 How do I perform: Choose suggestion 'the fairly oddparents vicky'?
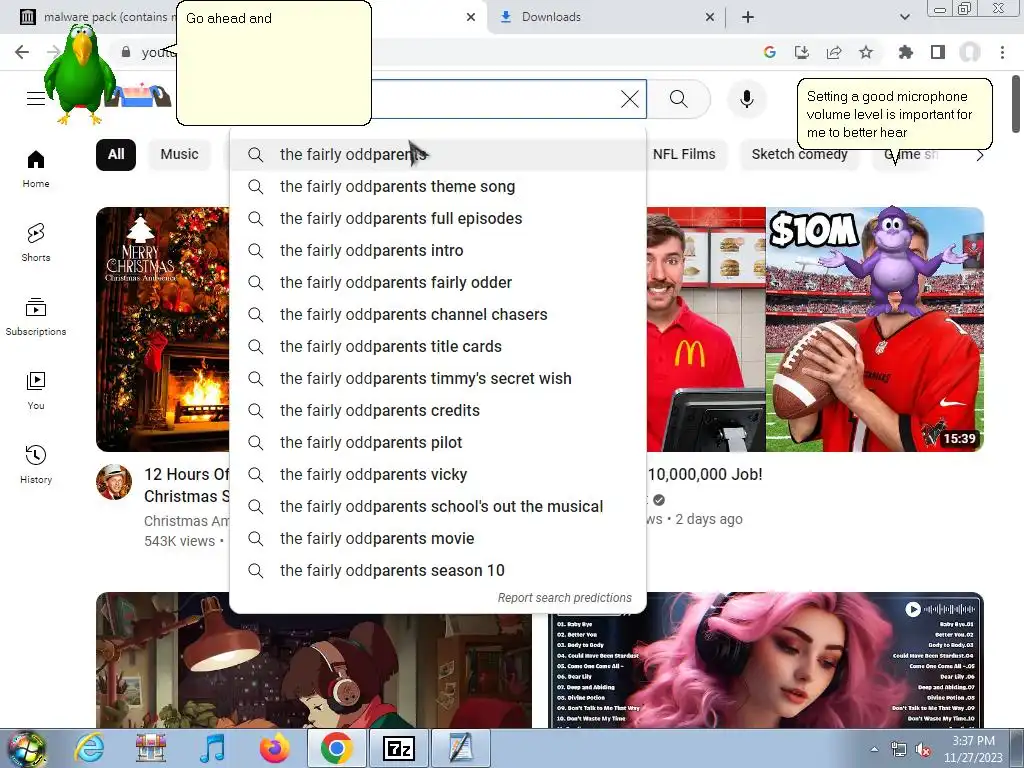coord(438,475)
